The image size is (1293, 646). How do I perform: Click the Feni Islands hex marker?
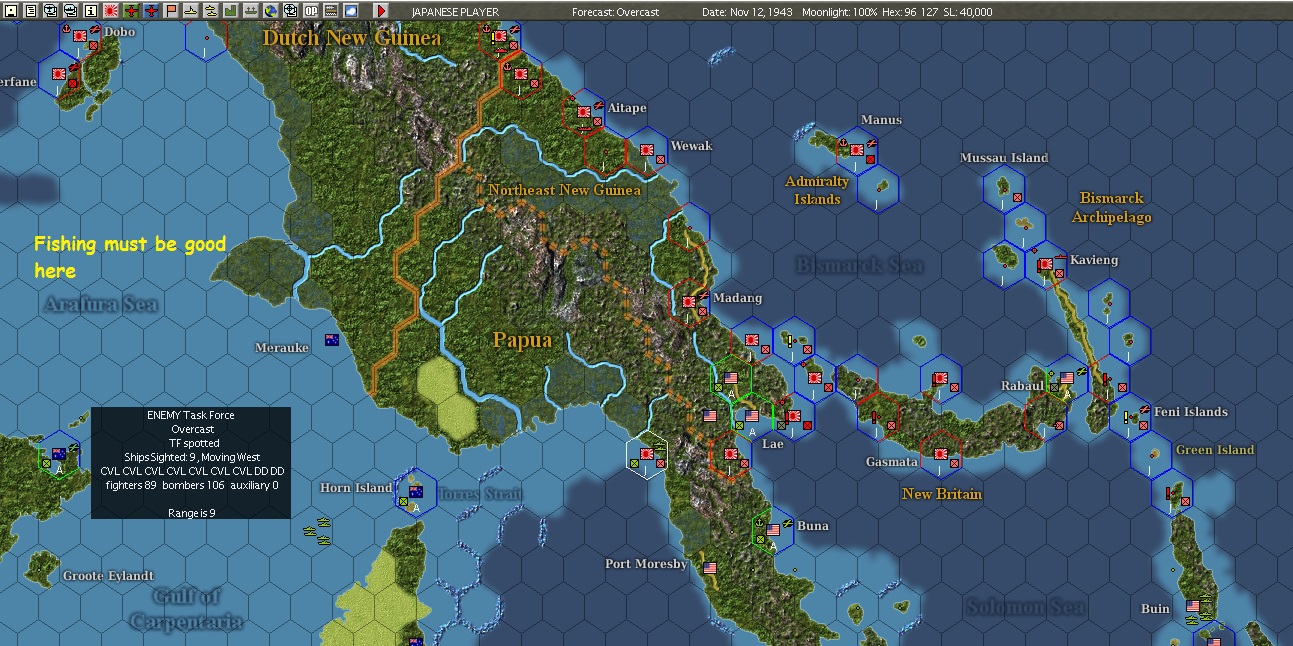coord(1131,416)
